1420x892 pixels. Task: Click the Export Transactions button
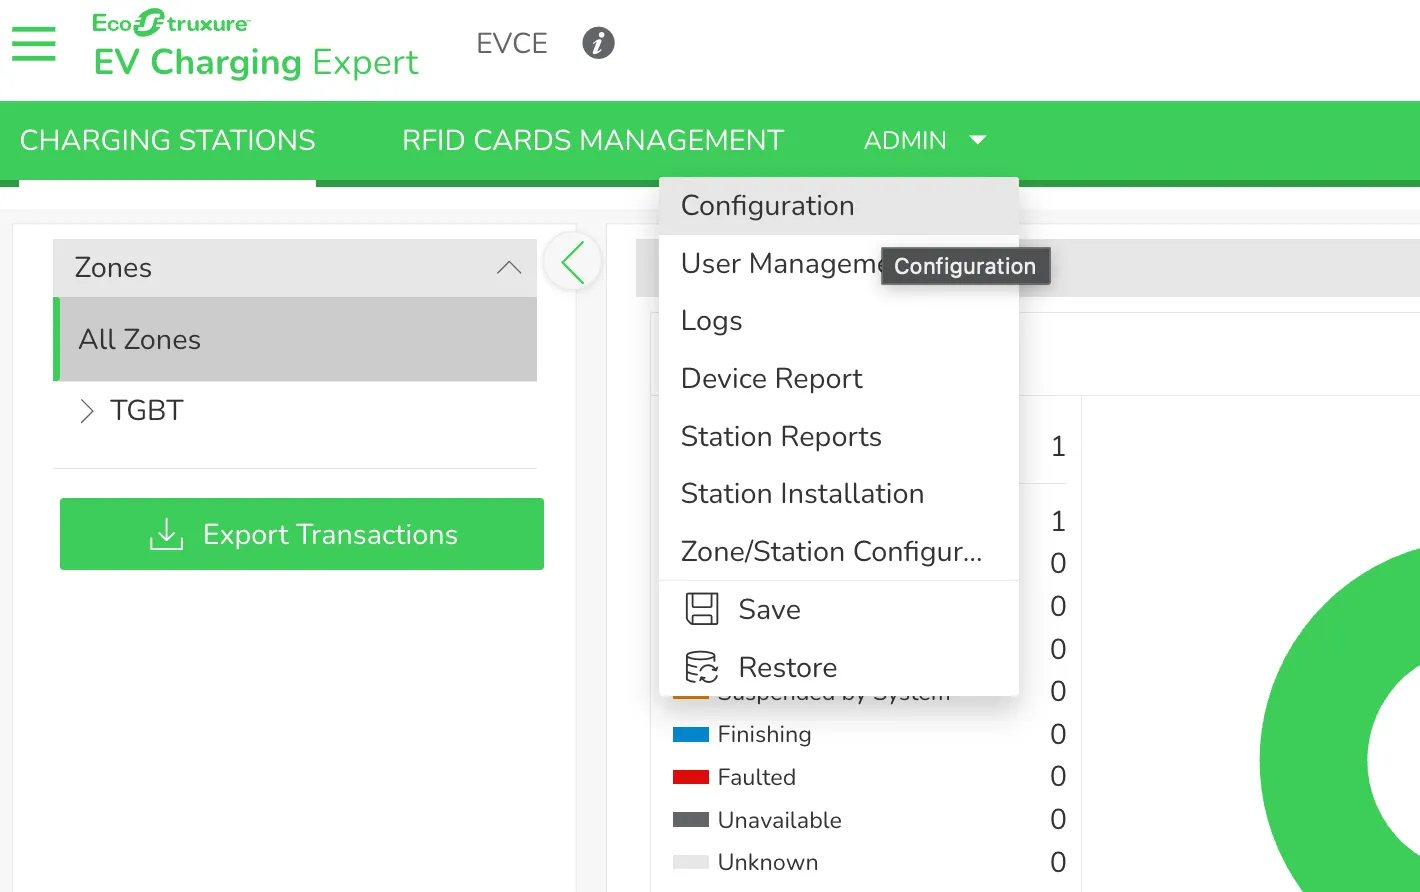[x=302, y=534]
